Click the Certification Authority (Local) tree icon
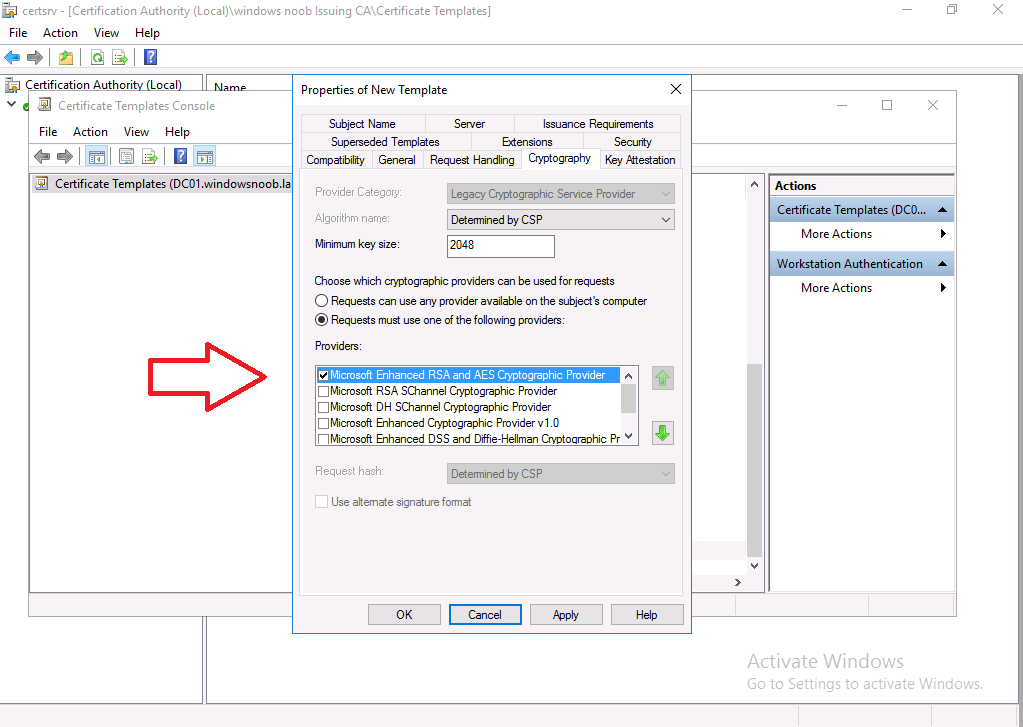This screenshot has height=727, width=1023. [12, 85]
